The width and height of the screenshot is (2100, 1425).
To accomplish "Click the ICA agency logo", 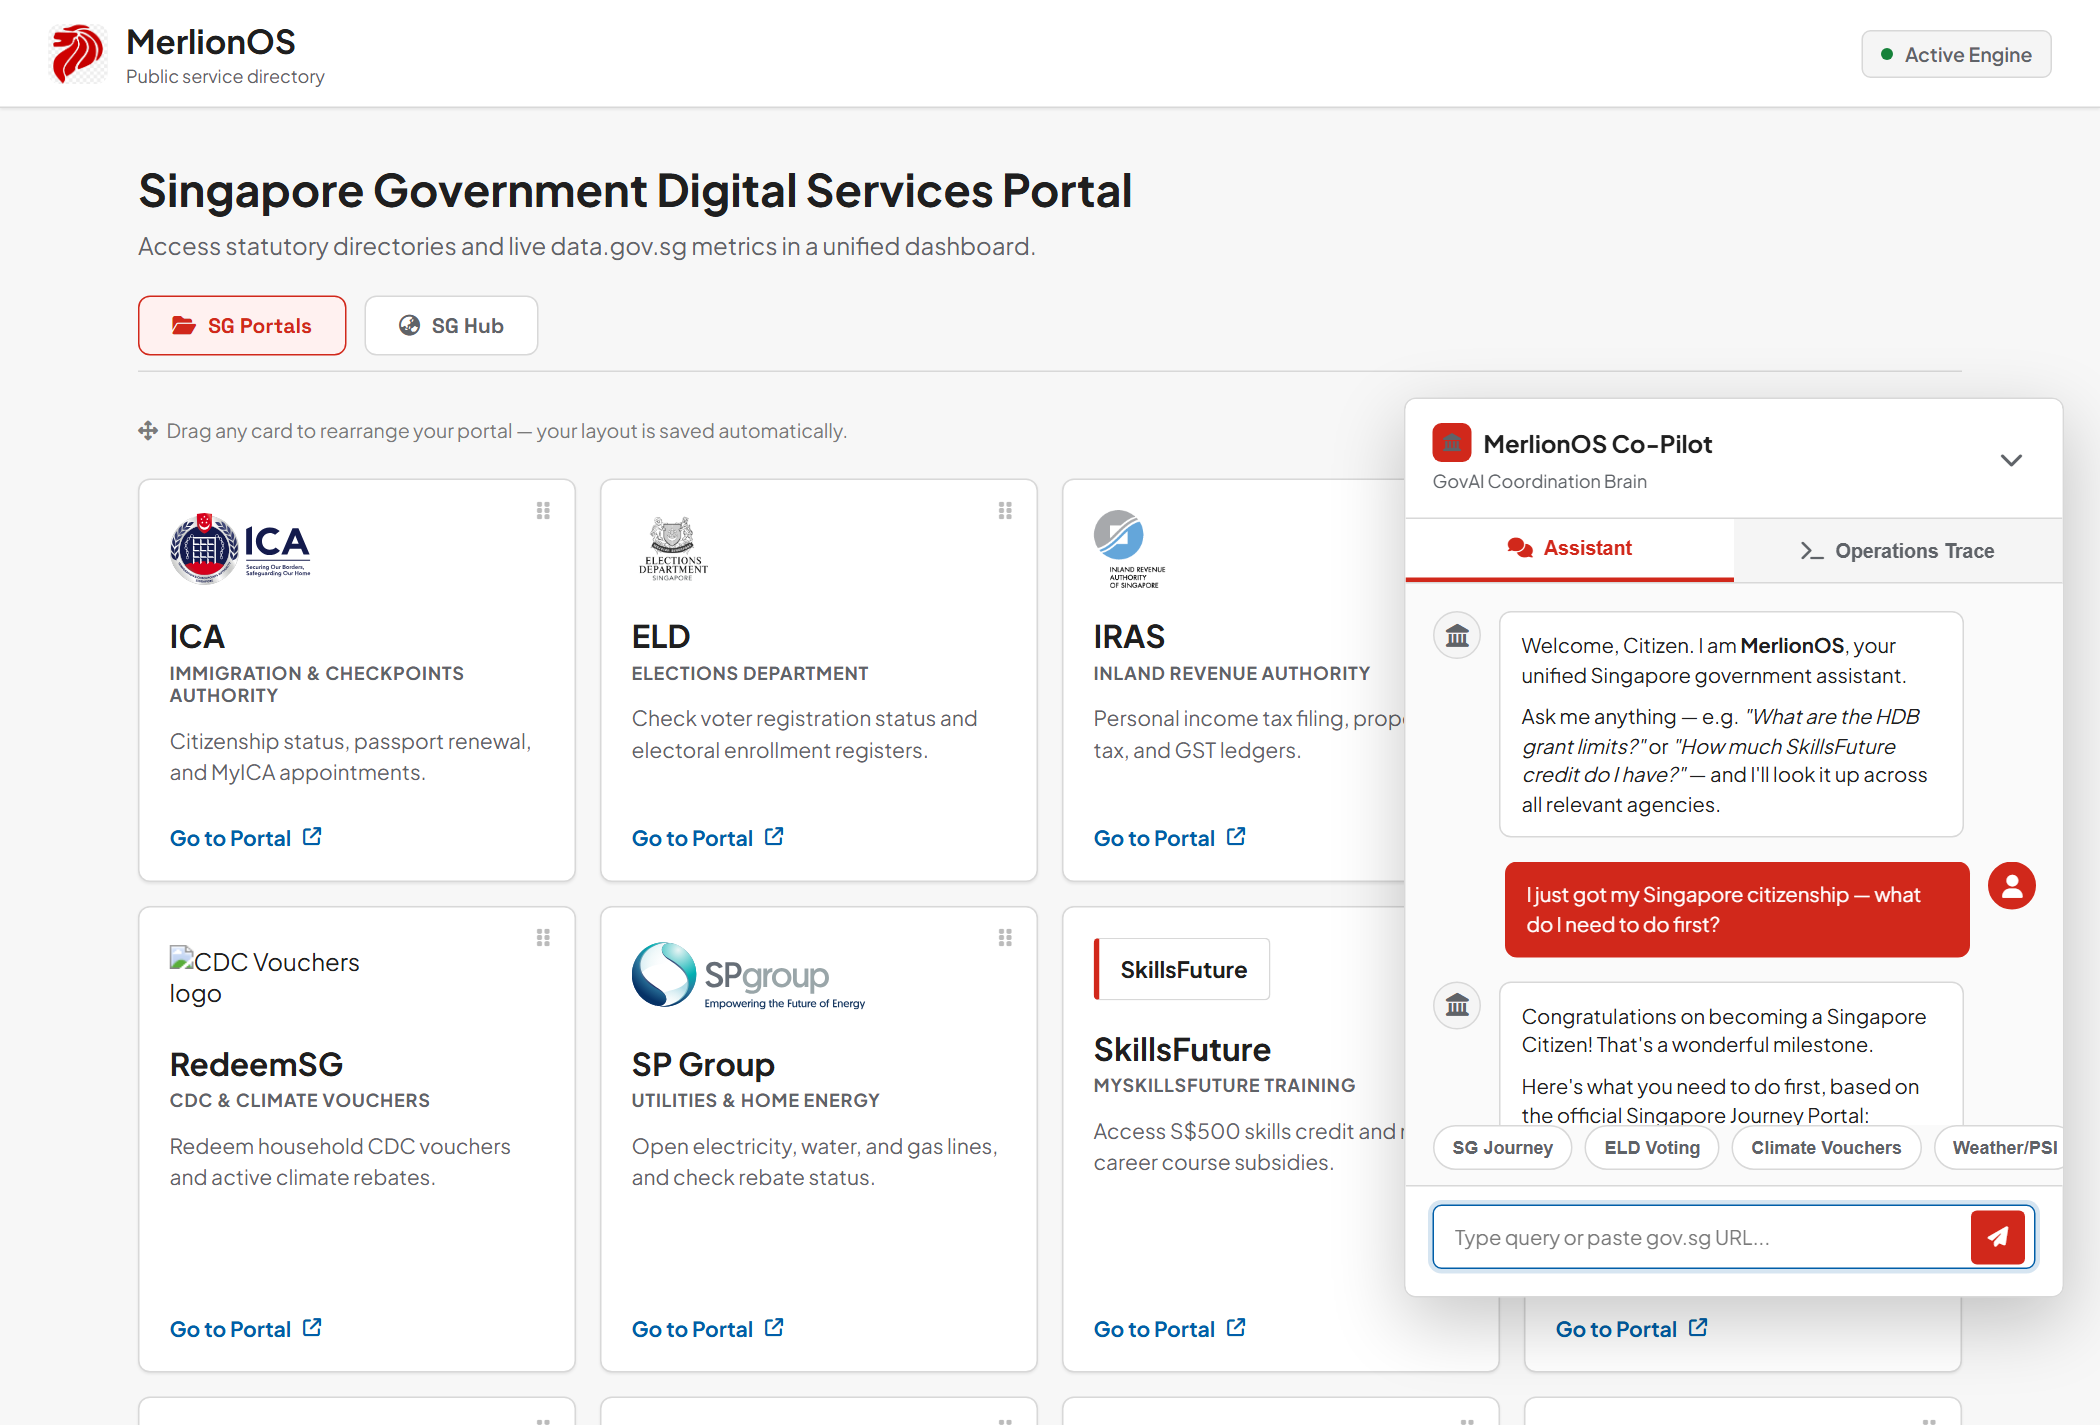I will (x=241, y=547).
